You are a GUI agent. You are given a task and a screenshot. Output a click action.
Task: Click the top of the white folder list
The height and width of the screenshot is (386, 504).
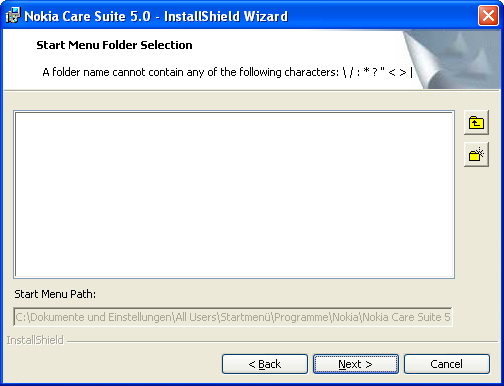pos(234,117)
